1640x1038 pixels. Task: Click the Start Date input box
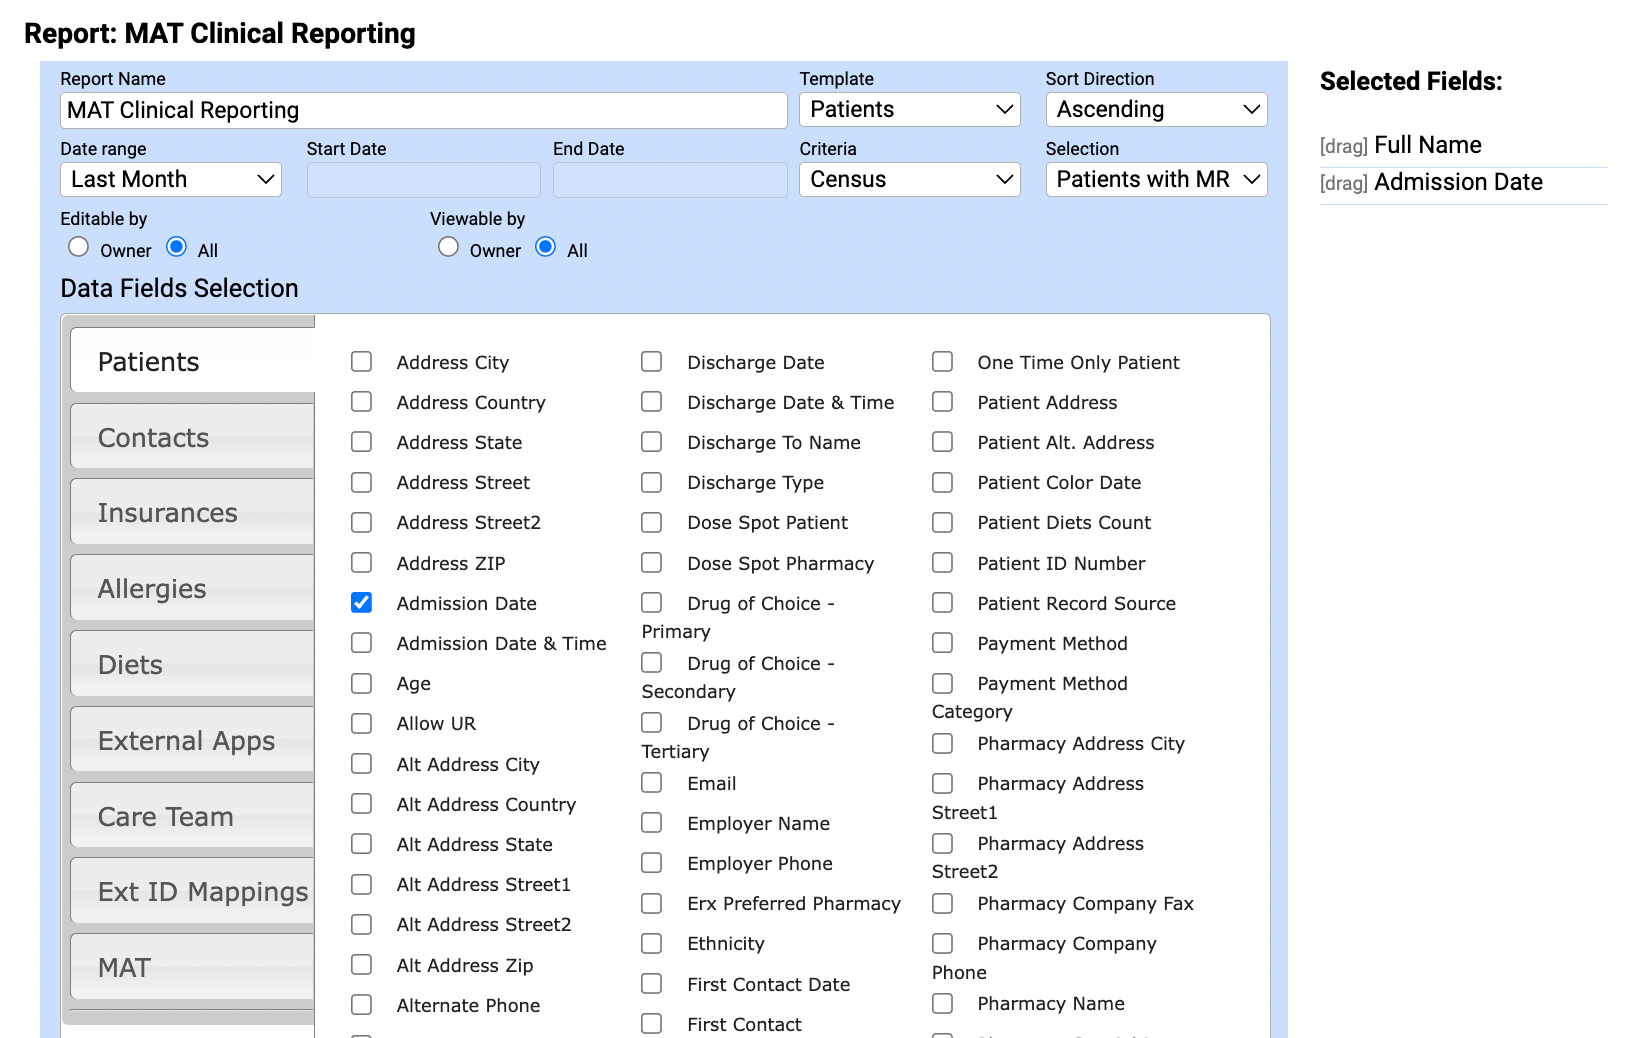click(423, 179)
